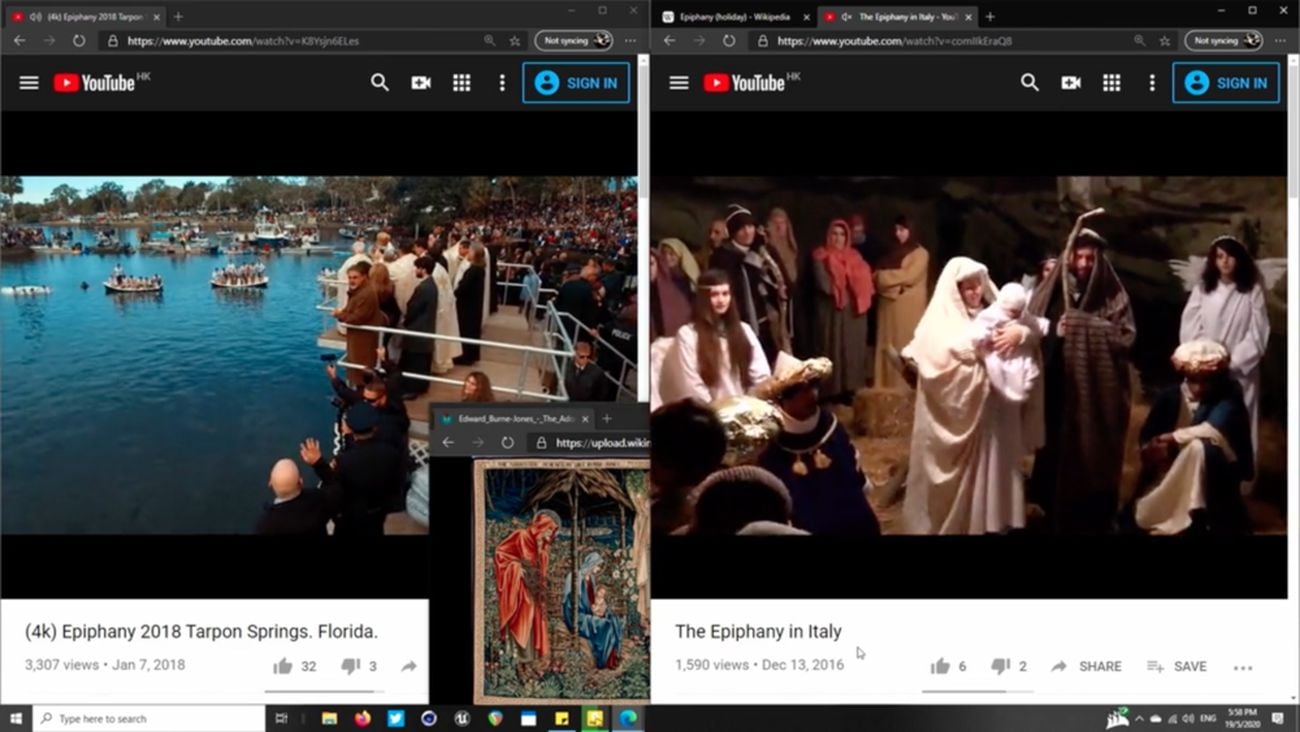Image resolution: width=1300 pixels, height=732 pixels.
Task: Open right browser's settings and more menu
Action: coord(1280,41)
